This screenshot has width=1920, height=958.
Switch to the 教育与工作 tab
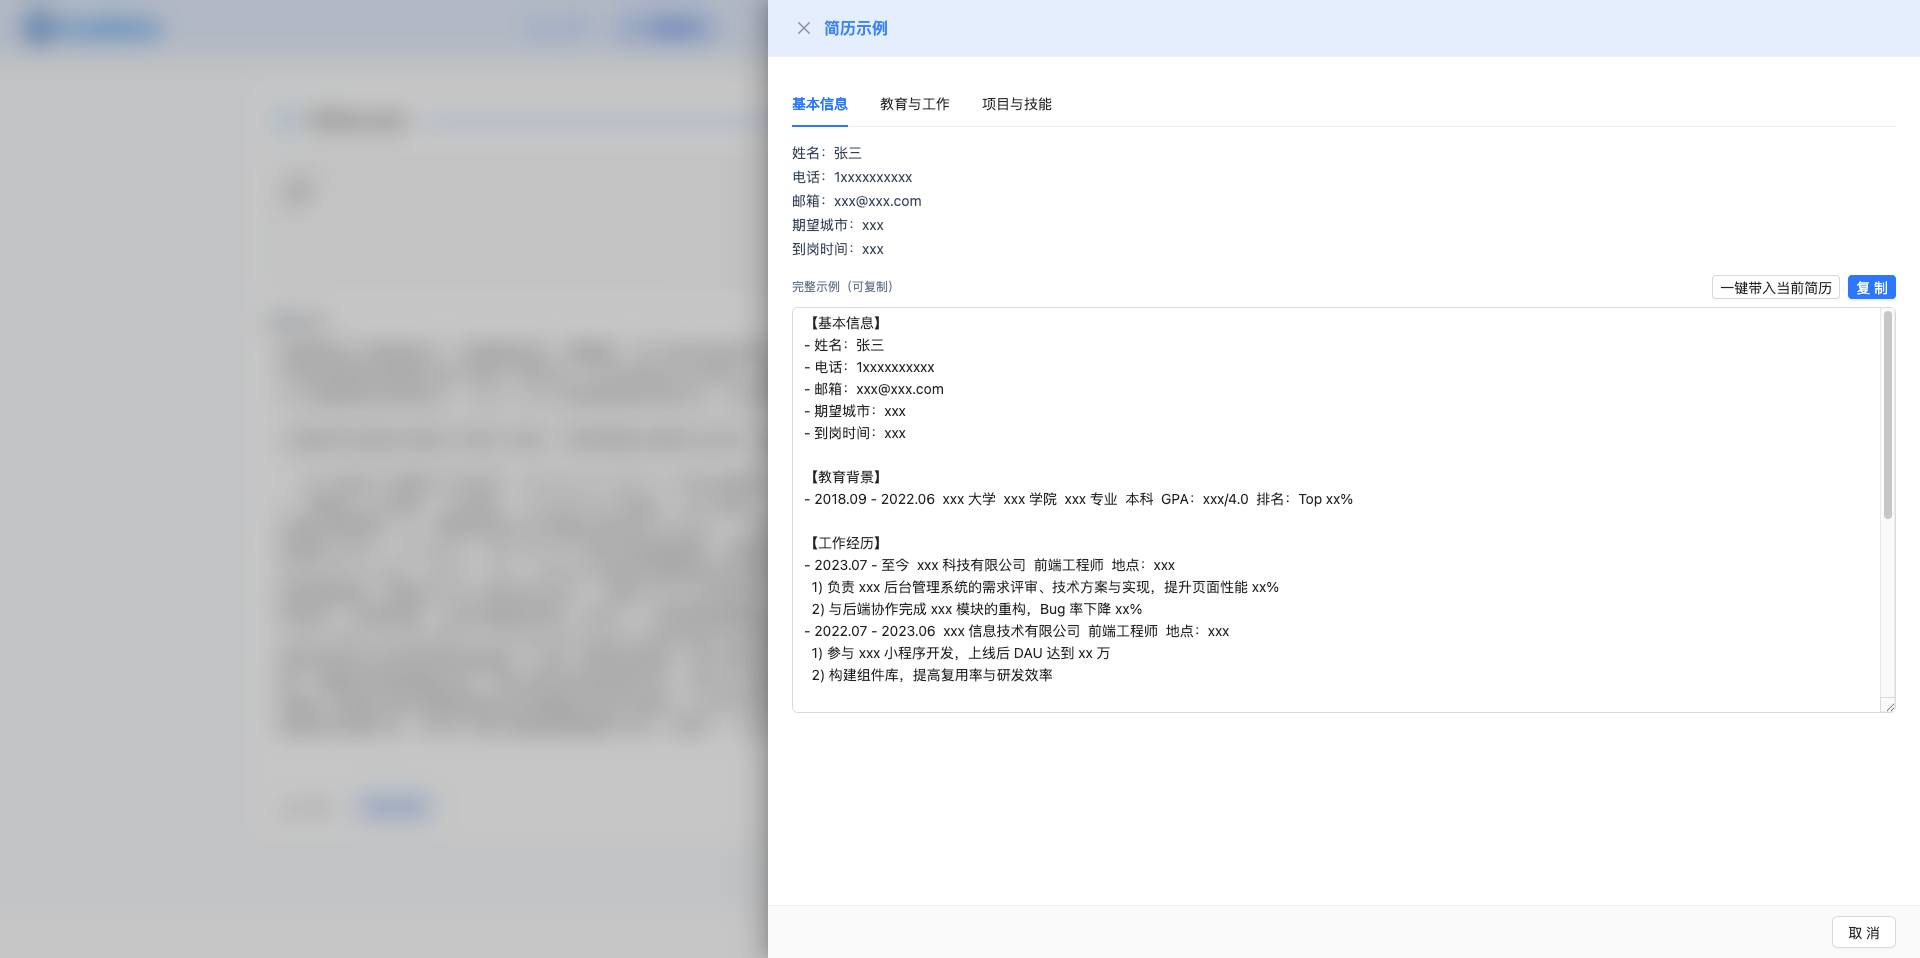click(914, 104)
